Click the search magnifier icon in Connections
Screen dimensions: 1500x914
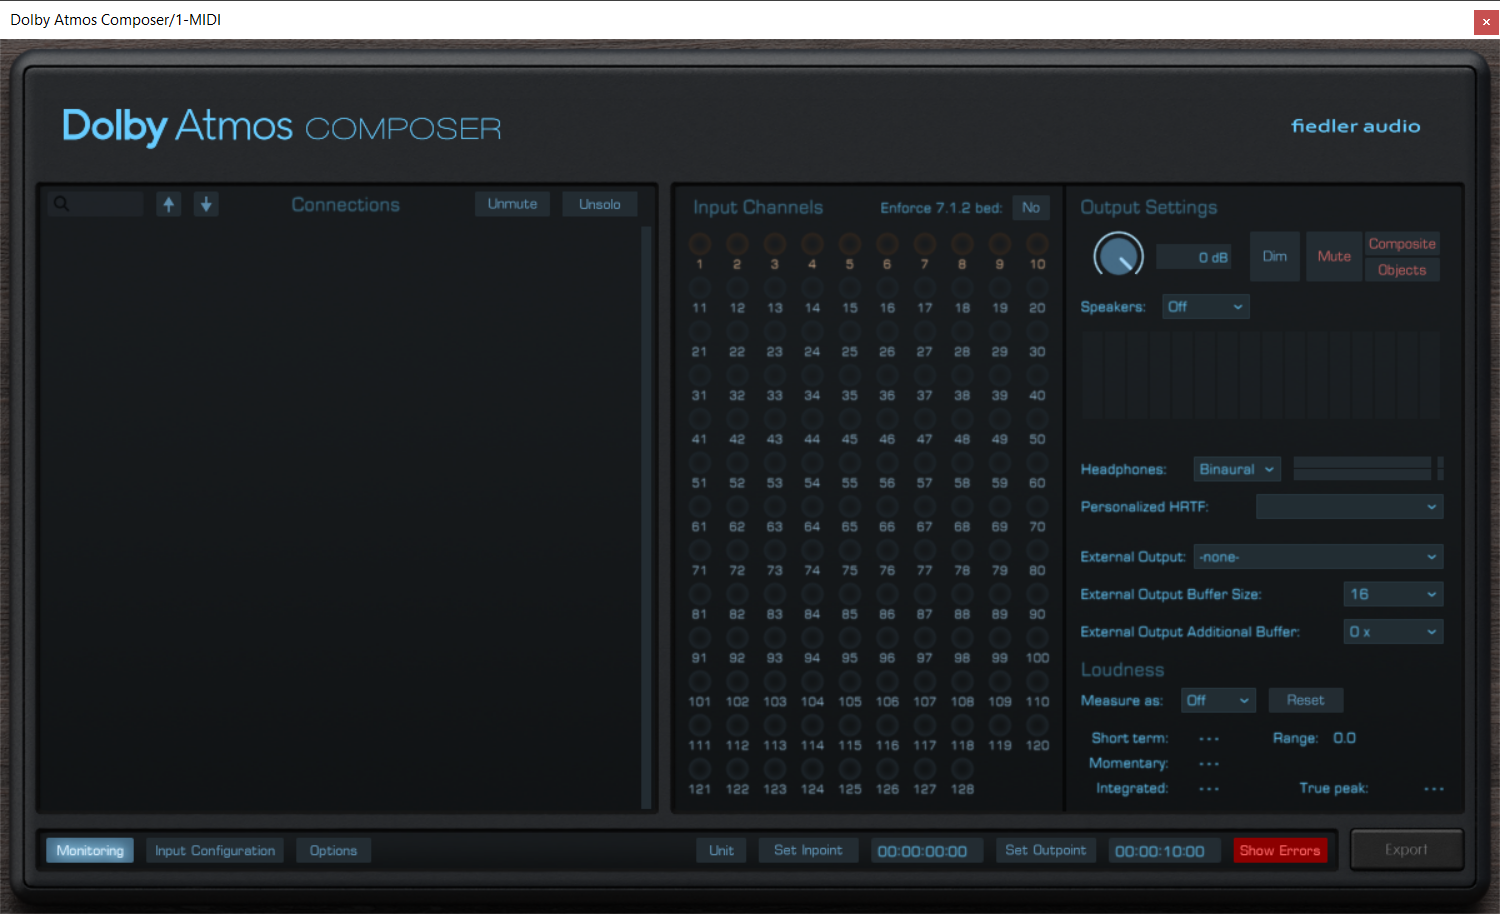pos(61,204)
